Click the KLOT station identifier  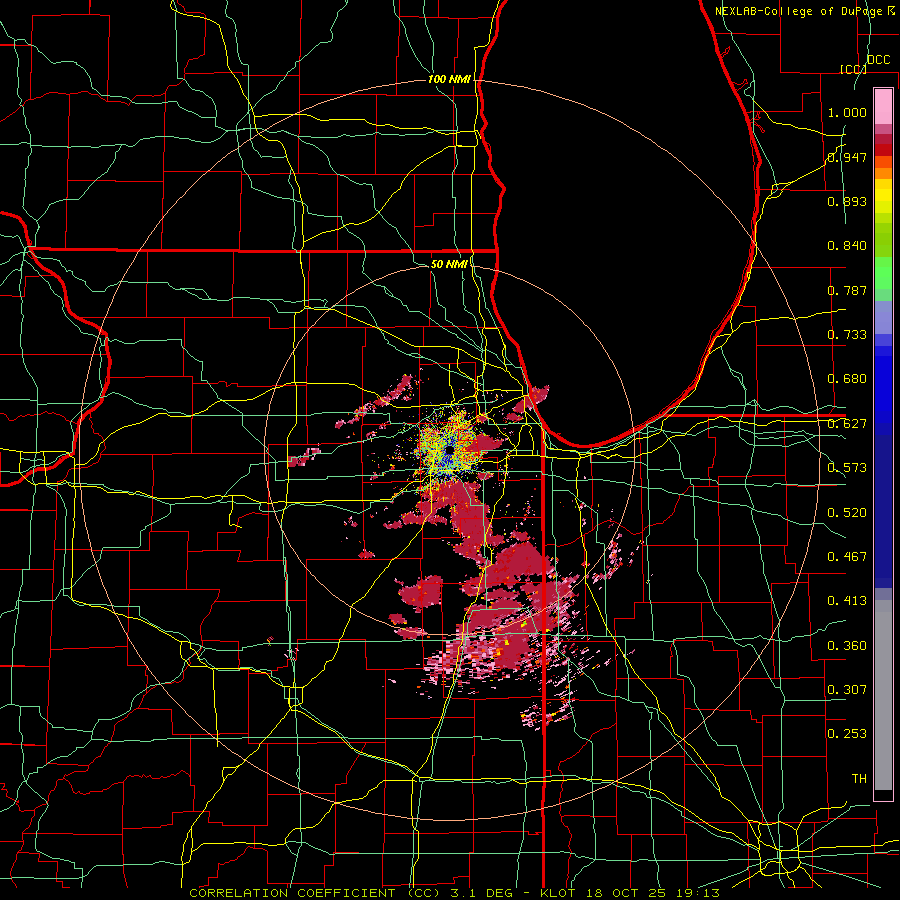click(x=557, y=893)
